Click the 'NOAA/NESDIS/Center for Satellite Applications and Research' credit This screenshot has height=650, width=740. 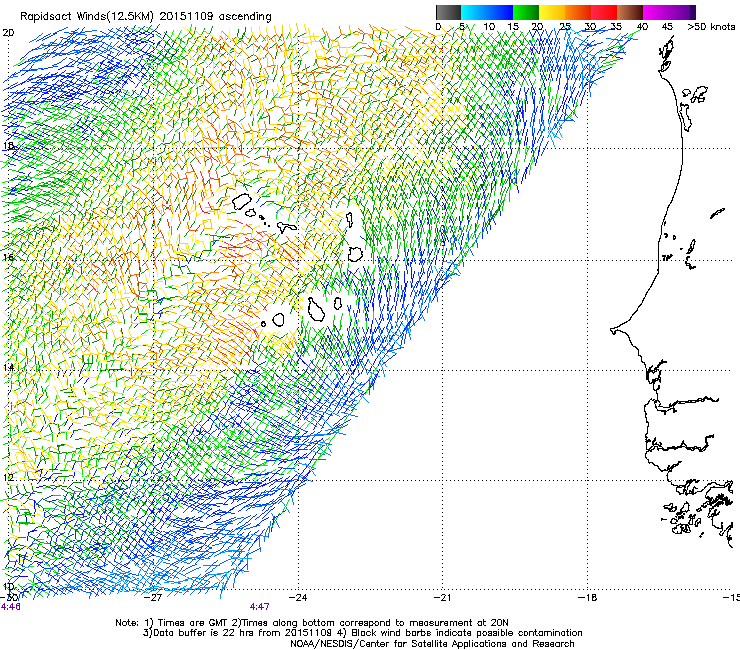[x=432, y=644]
